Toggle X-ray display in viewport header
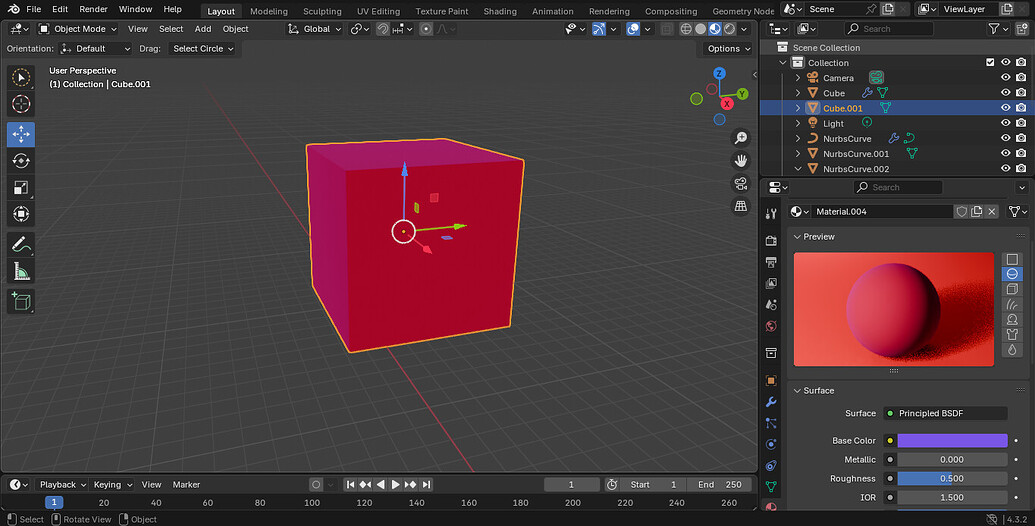 click(667, 29)
